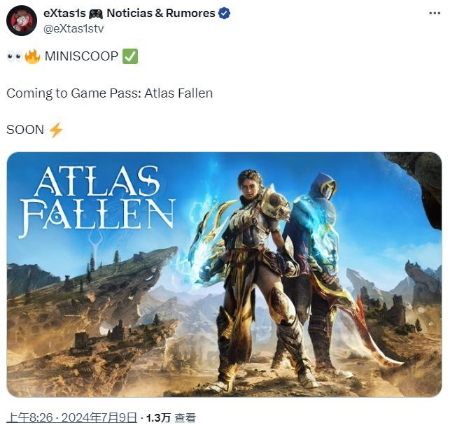
Task: Open the Atlas Fallen promotional image
Action: click(224, 274)
